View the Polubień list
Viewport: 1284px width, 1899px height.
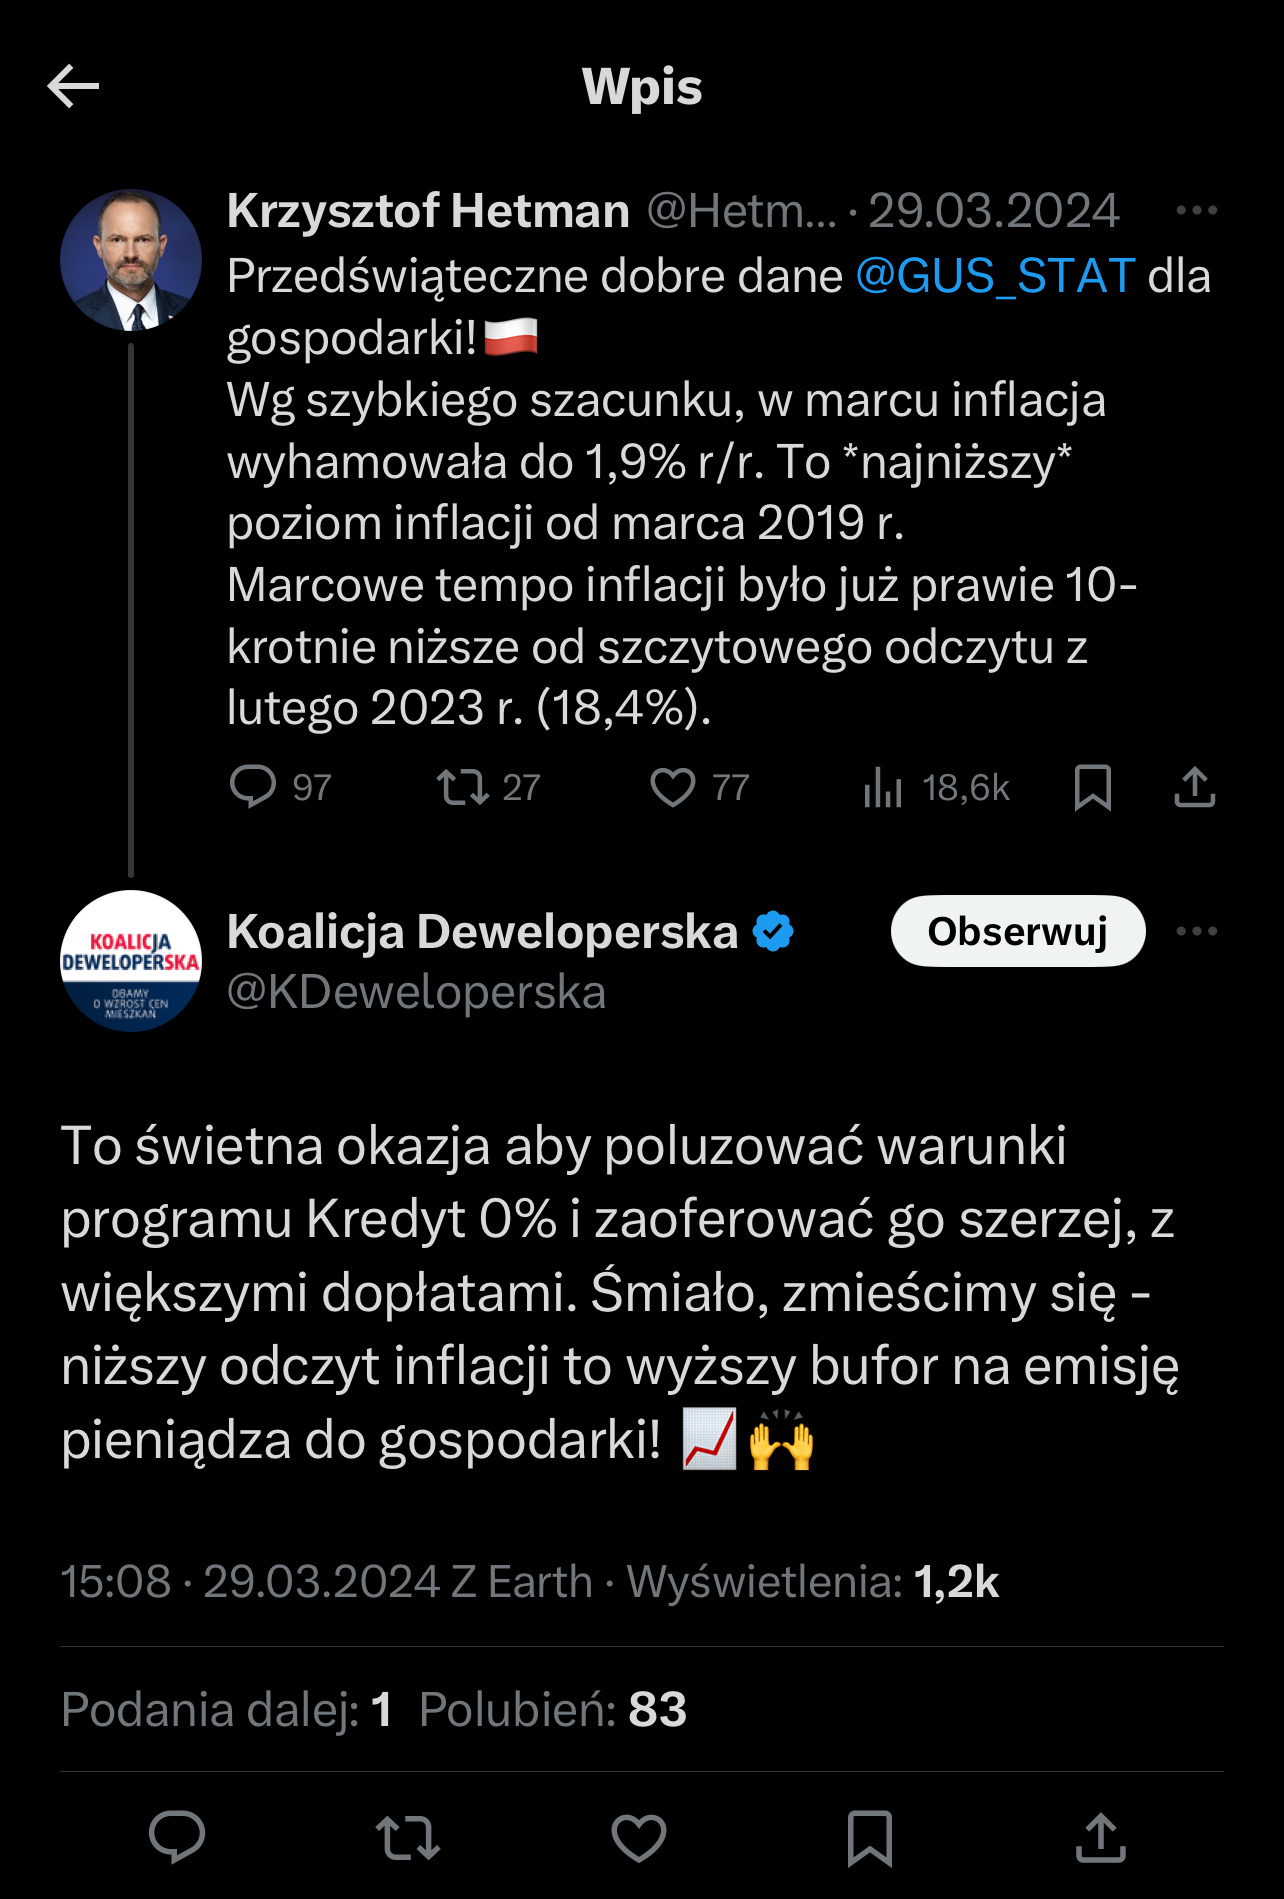click(553, 1710)
